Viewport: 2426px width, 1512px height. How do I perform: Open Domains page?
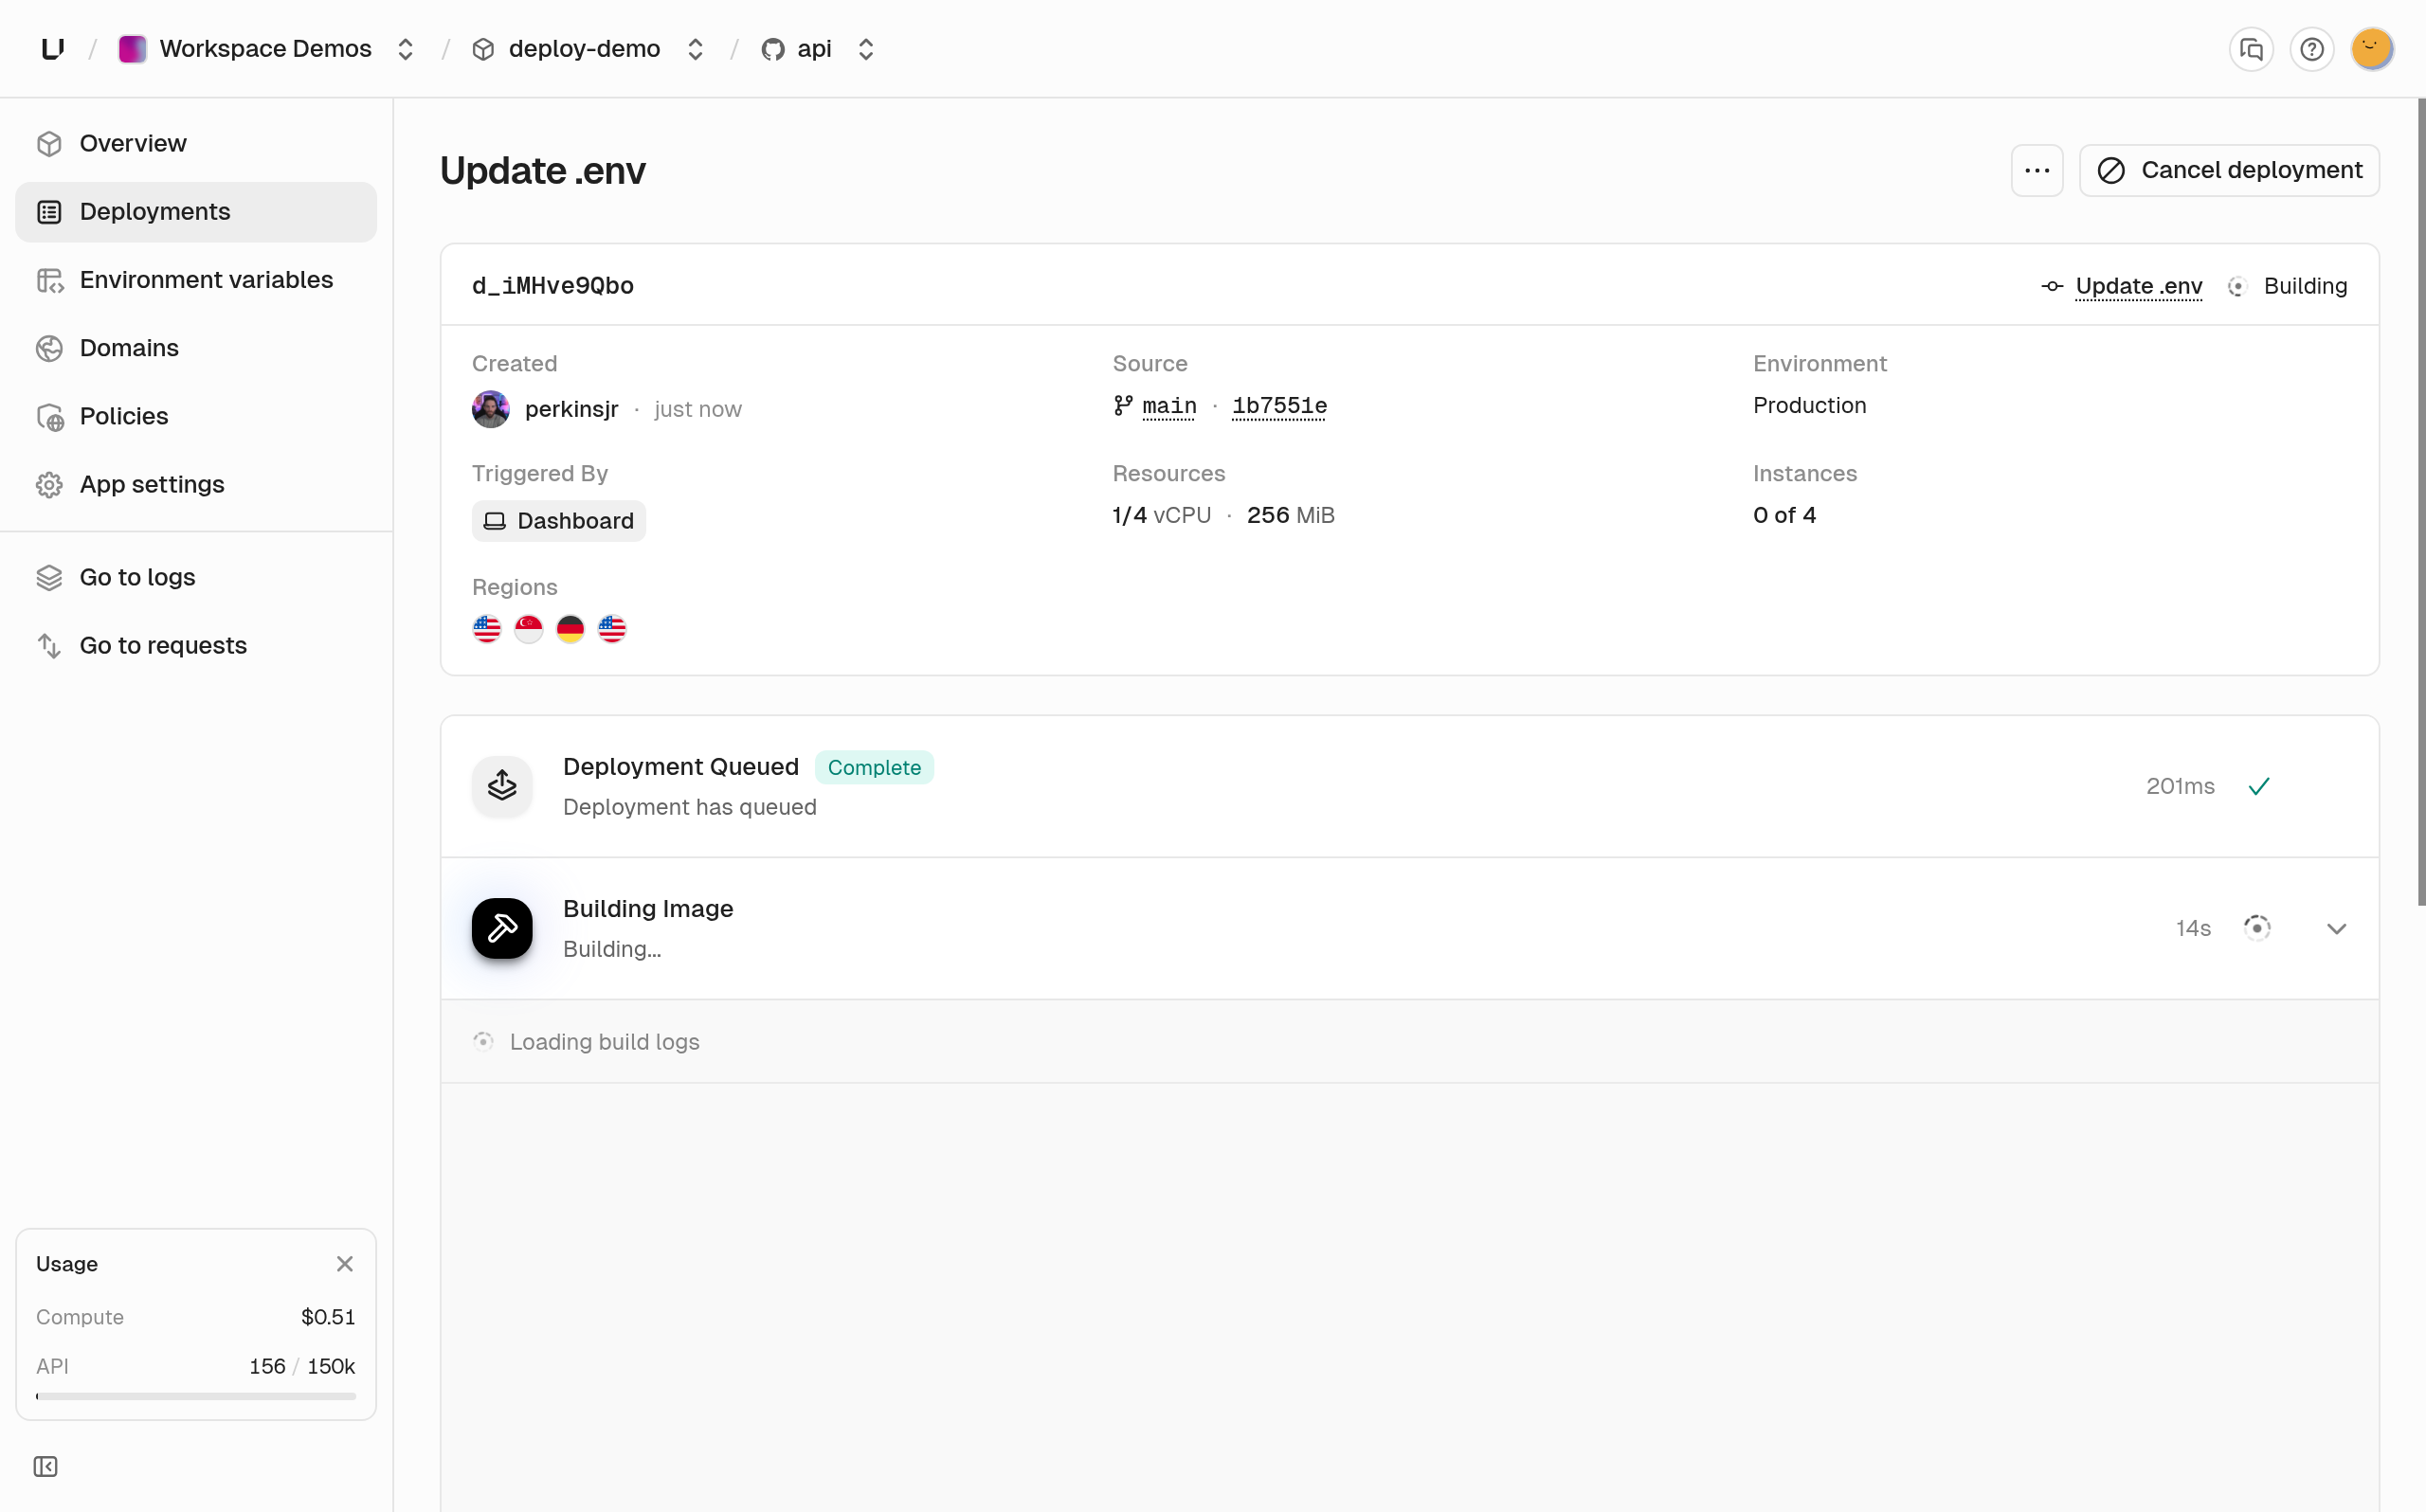[x=196, y=348]
